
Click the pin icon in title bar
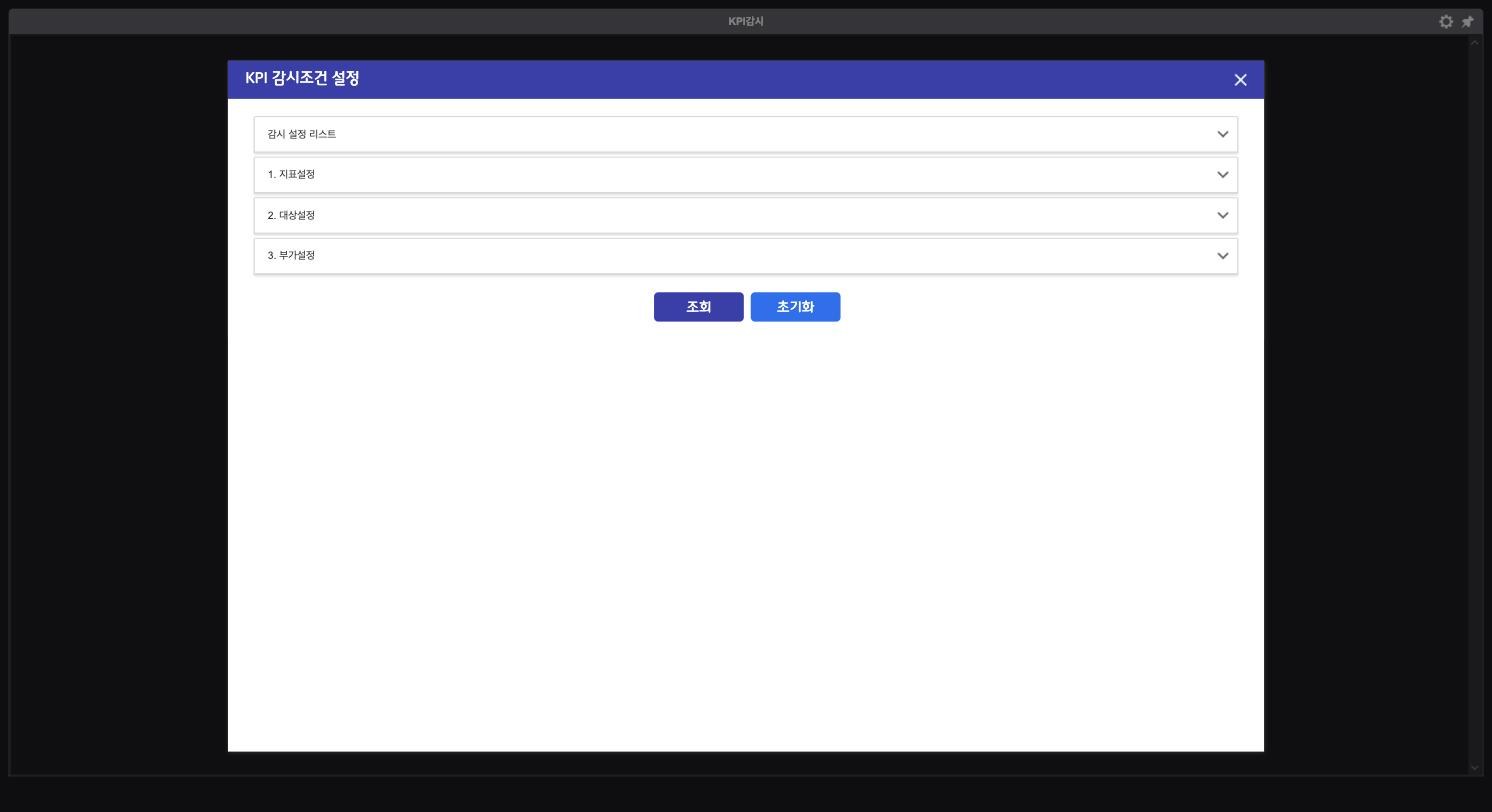point(1467,21)
